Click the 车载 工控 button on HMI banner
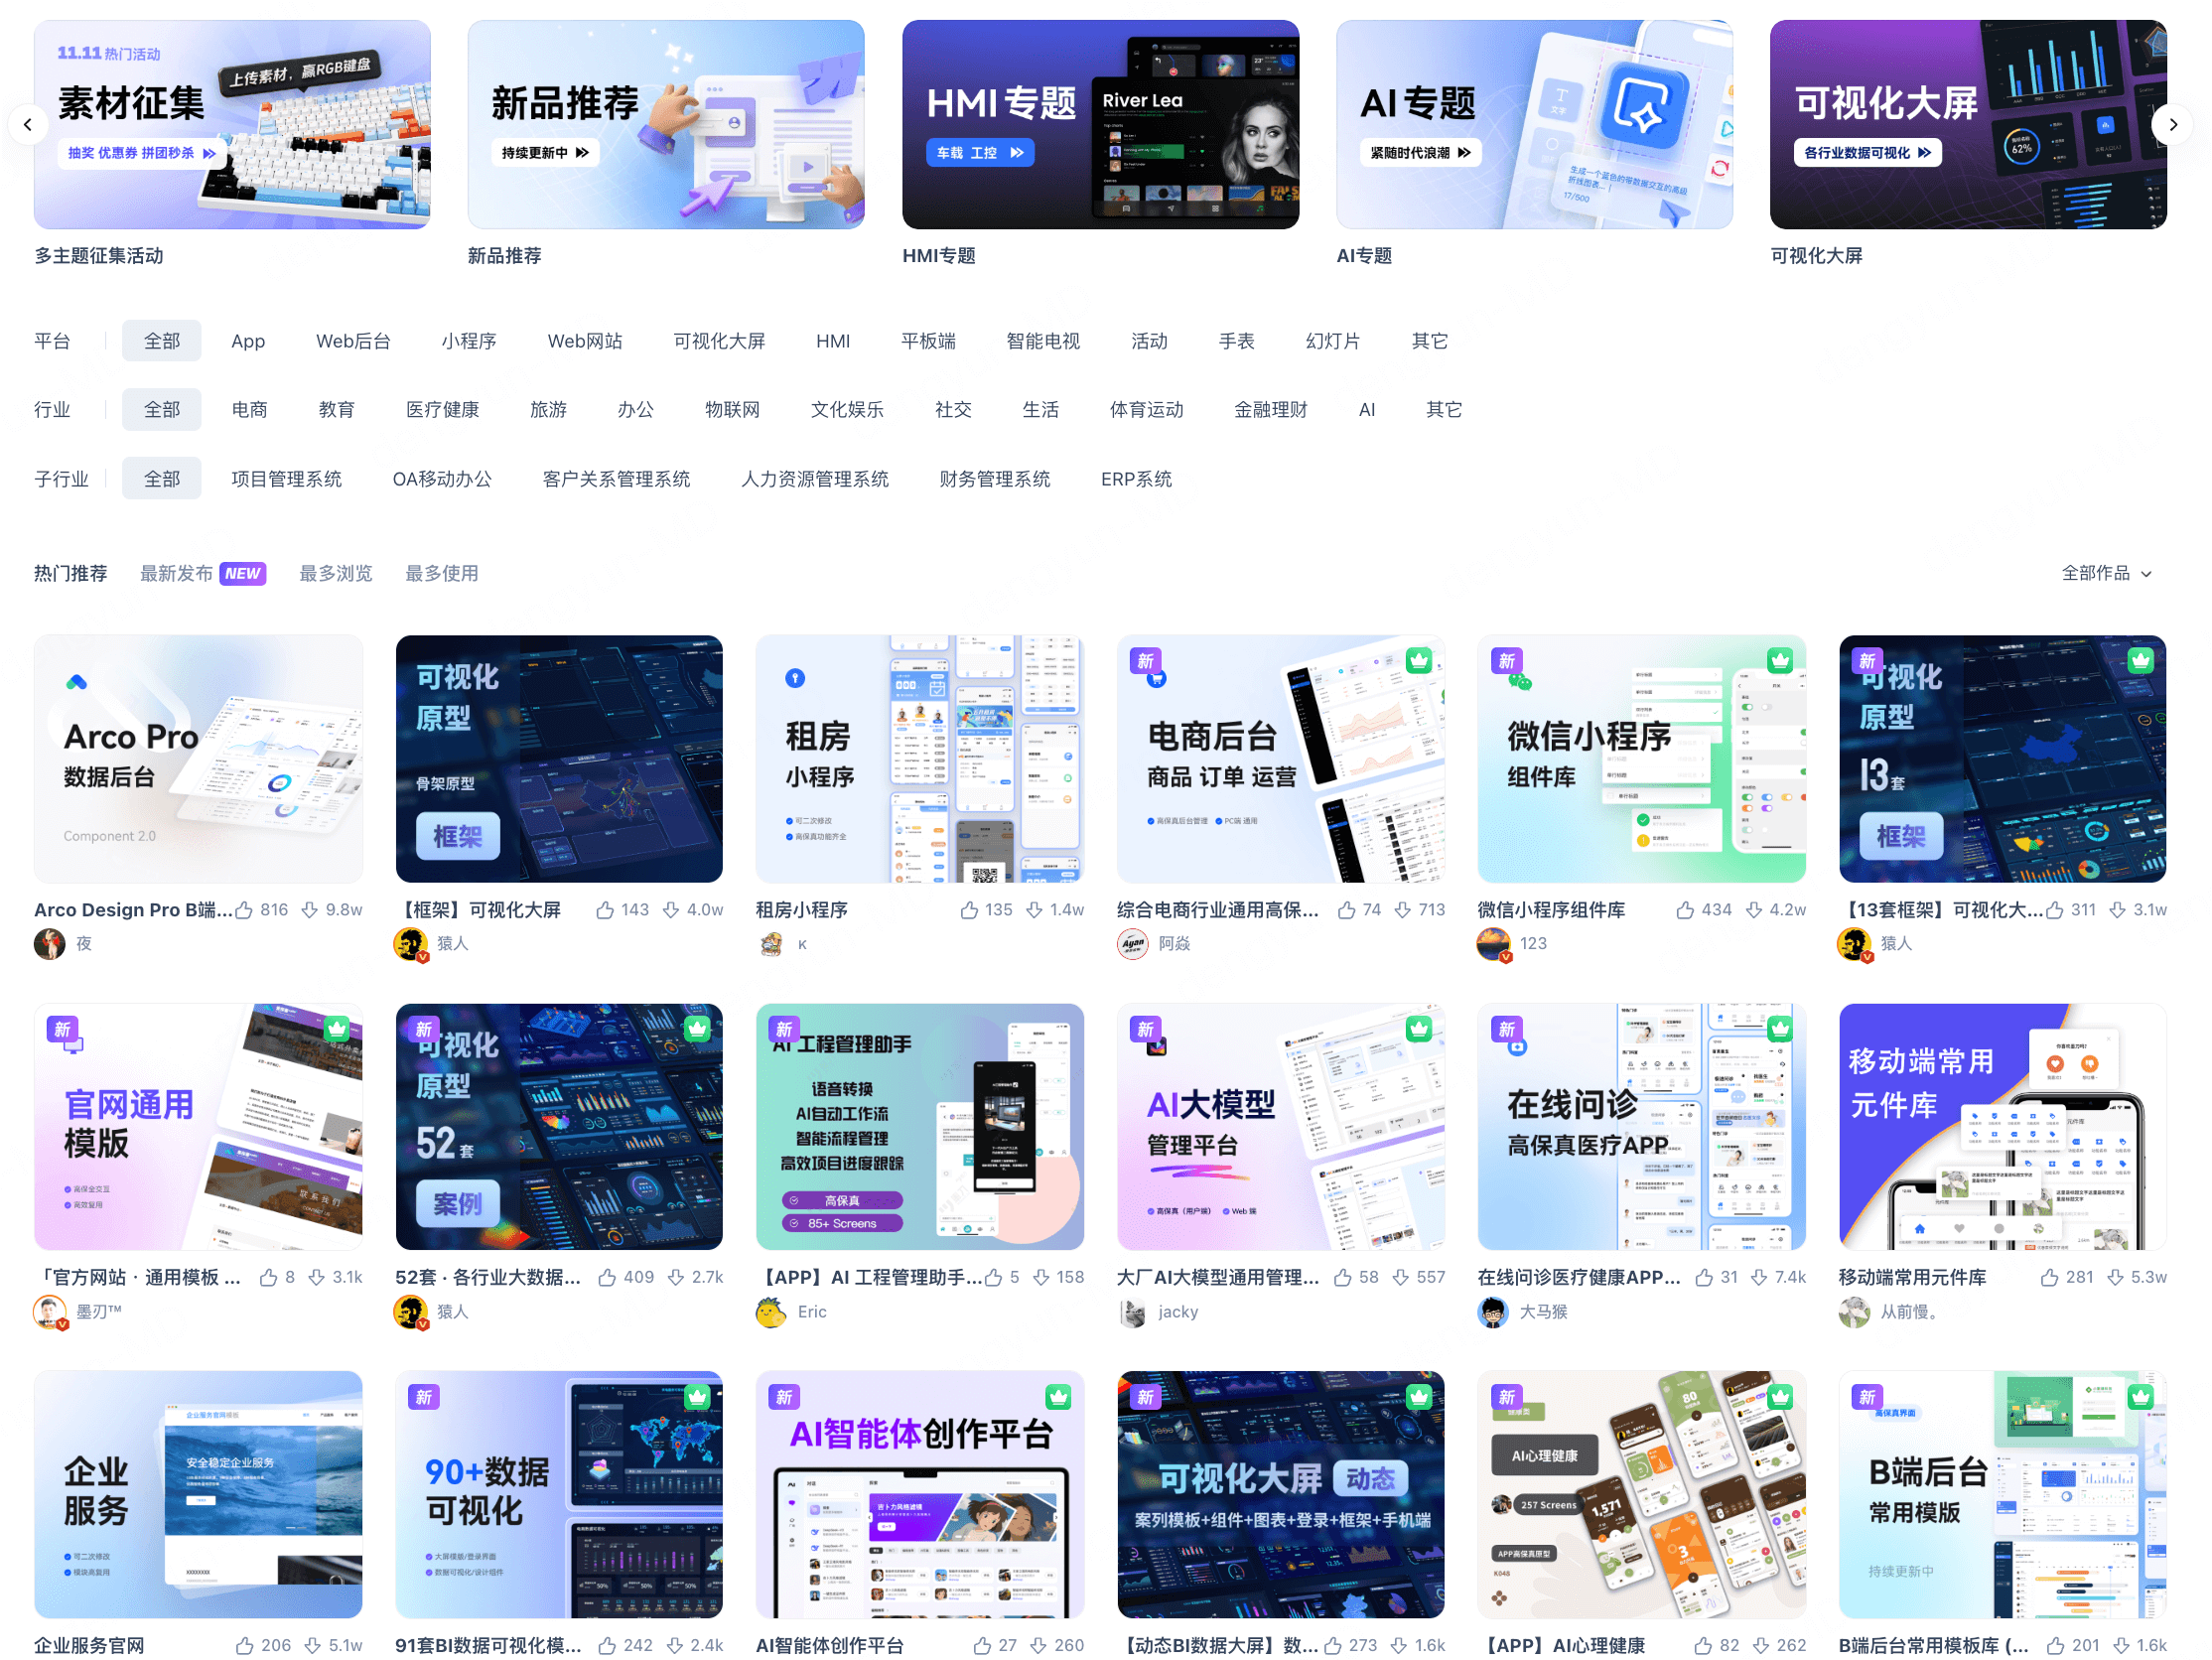The image size is (2212, 1660). pos(980,152)
